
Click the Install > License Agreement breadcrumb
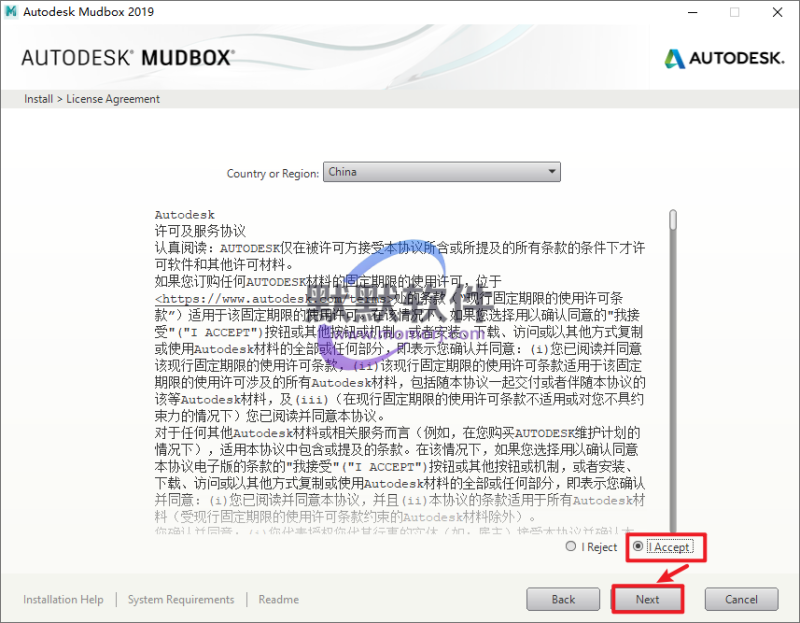(92, 99)
